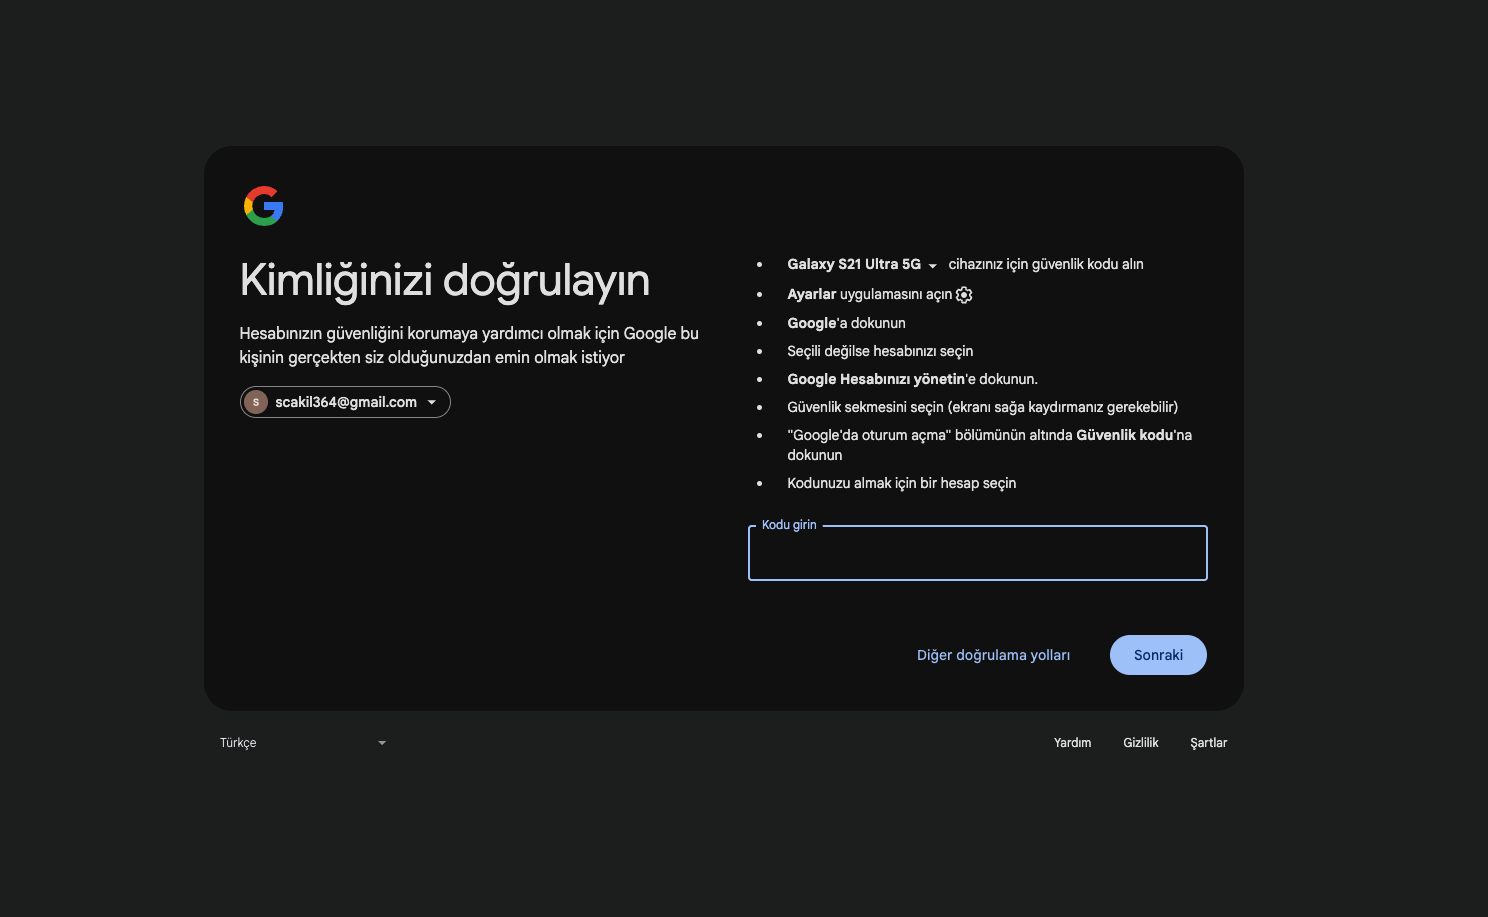
Task: Click 'Seçili değilse hesabınızı seçin' step
Action: pyautogui.click(x=880, y=351)
